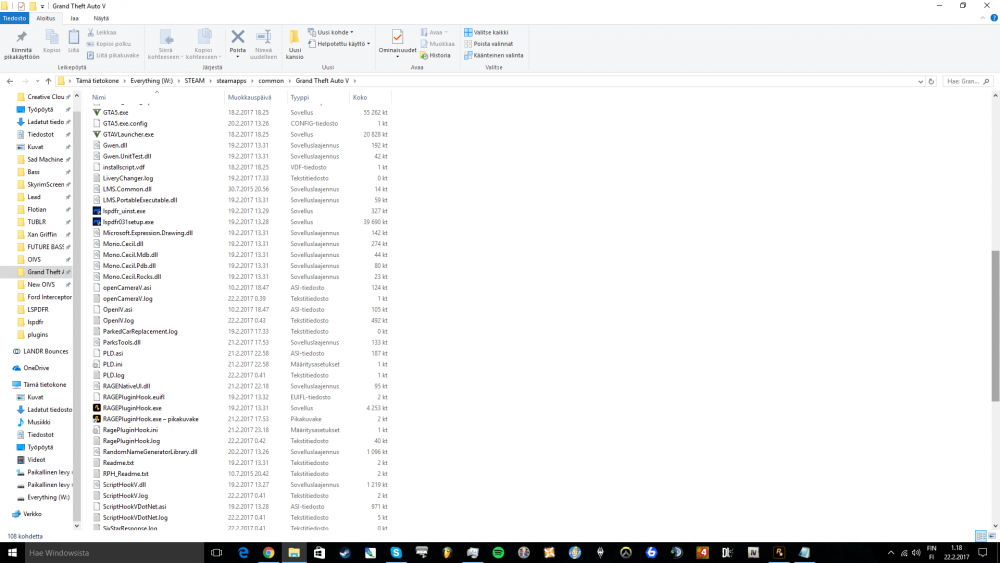Image resolution: width=1000 pixels, height=563 pixels.
Task: Click steamapps in the address path
Action: (231, 81)
